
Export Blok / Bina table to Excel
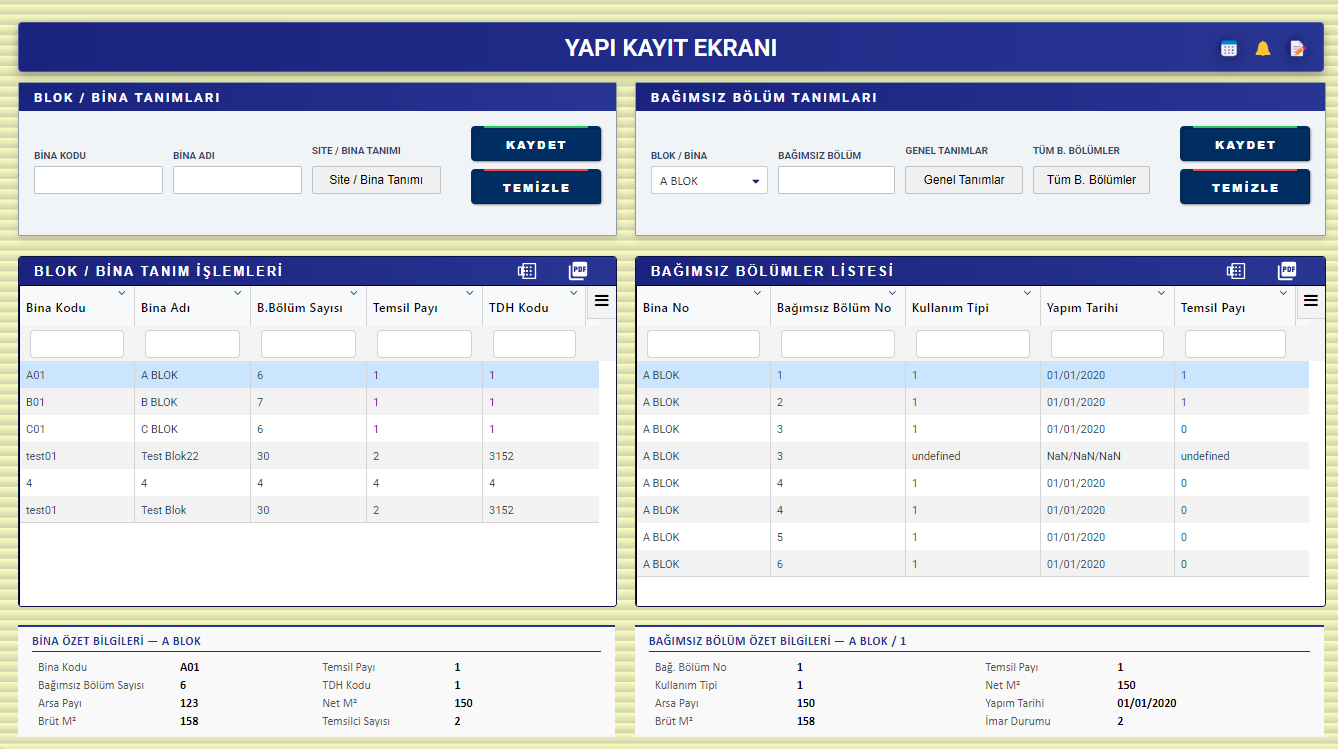point(527,271)
